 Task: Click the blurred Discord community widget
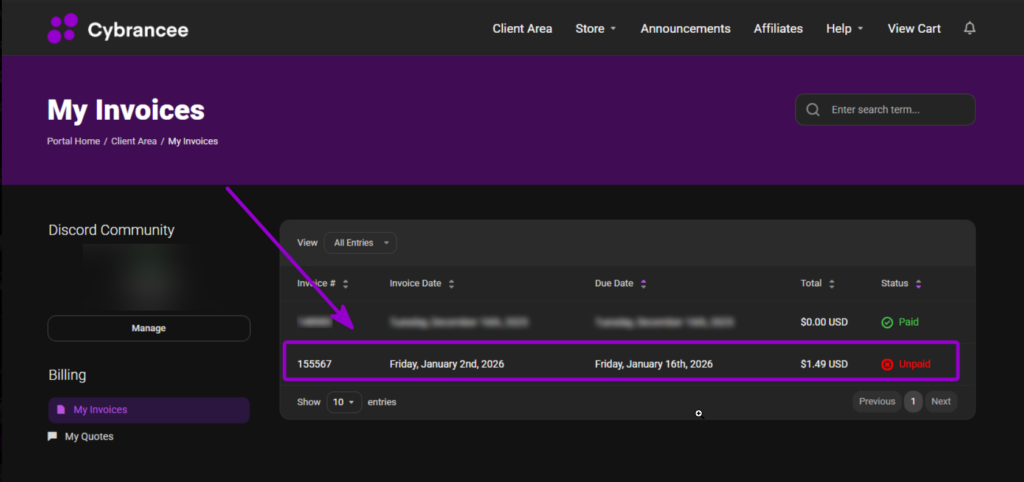pyautogui.click(x=149, y=277)
